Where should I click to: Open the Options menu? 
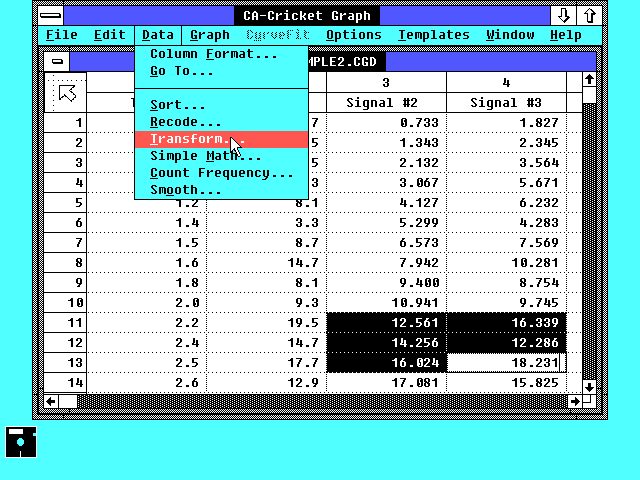point(353,35)
